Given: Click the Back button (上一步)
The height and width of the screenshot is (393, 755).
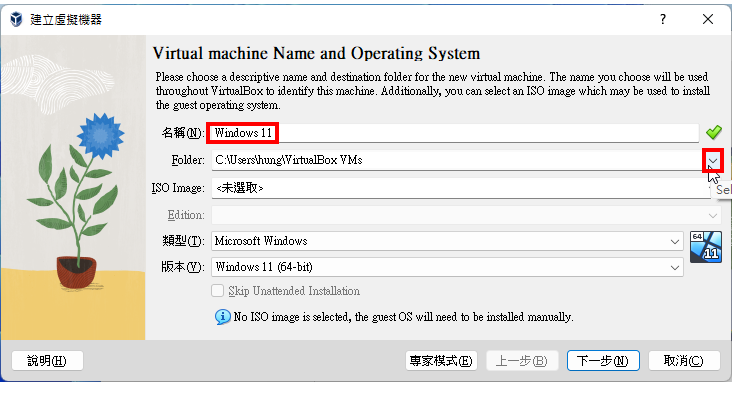Looking at the screenshot, I should (522, 361).
